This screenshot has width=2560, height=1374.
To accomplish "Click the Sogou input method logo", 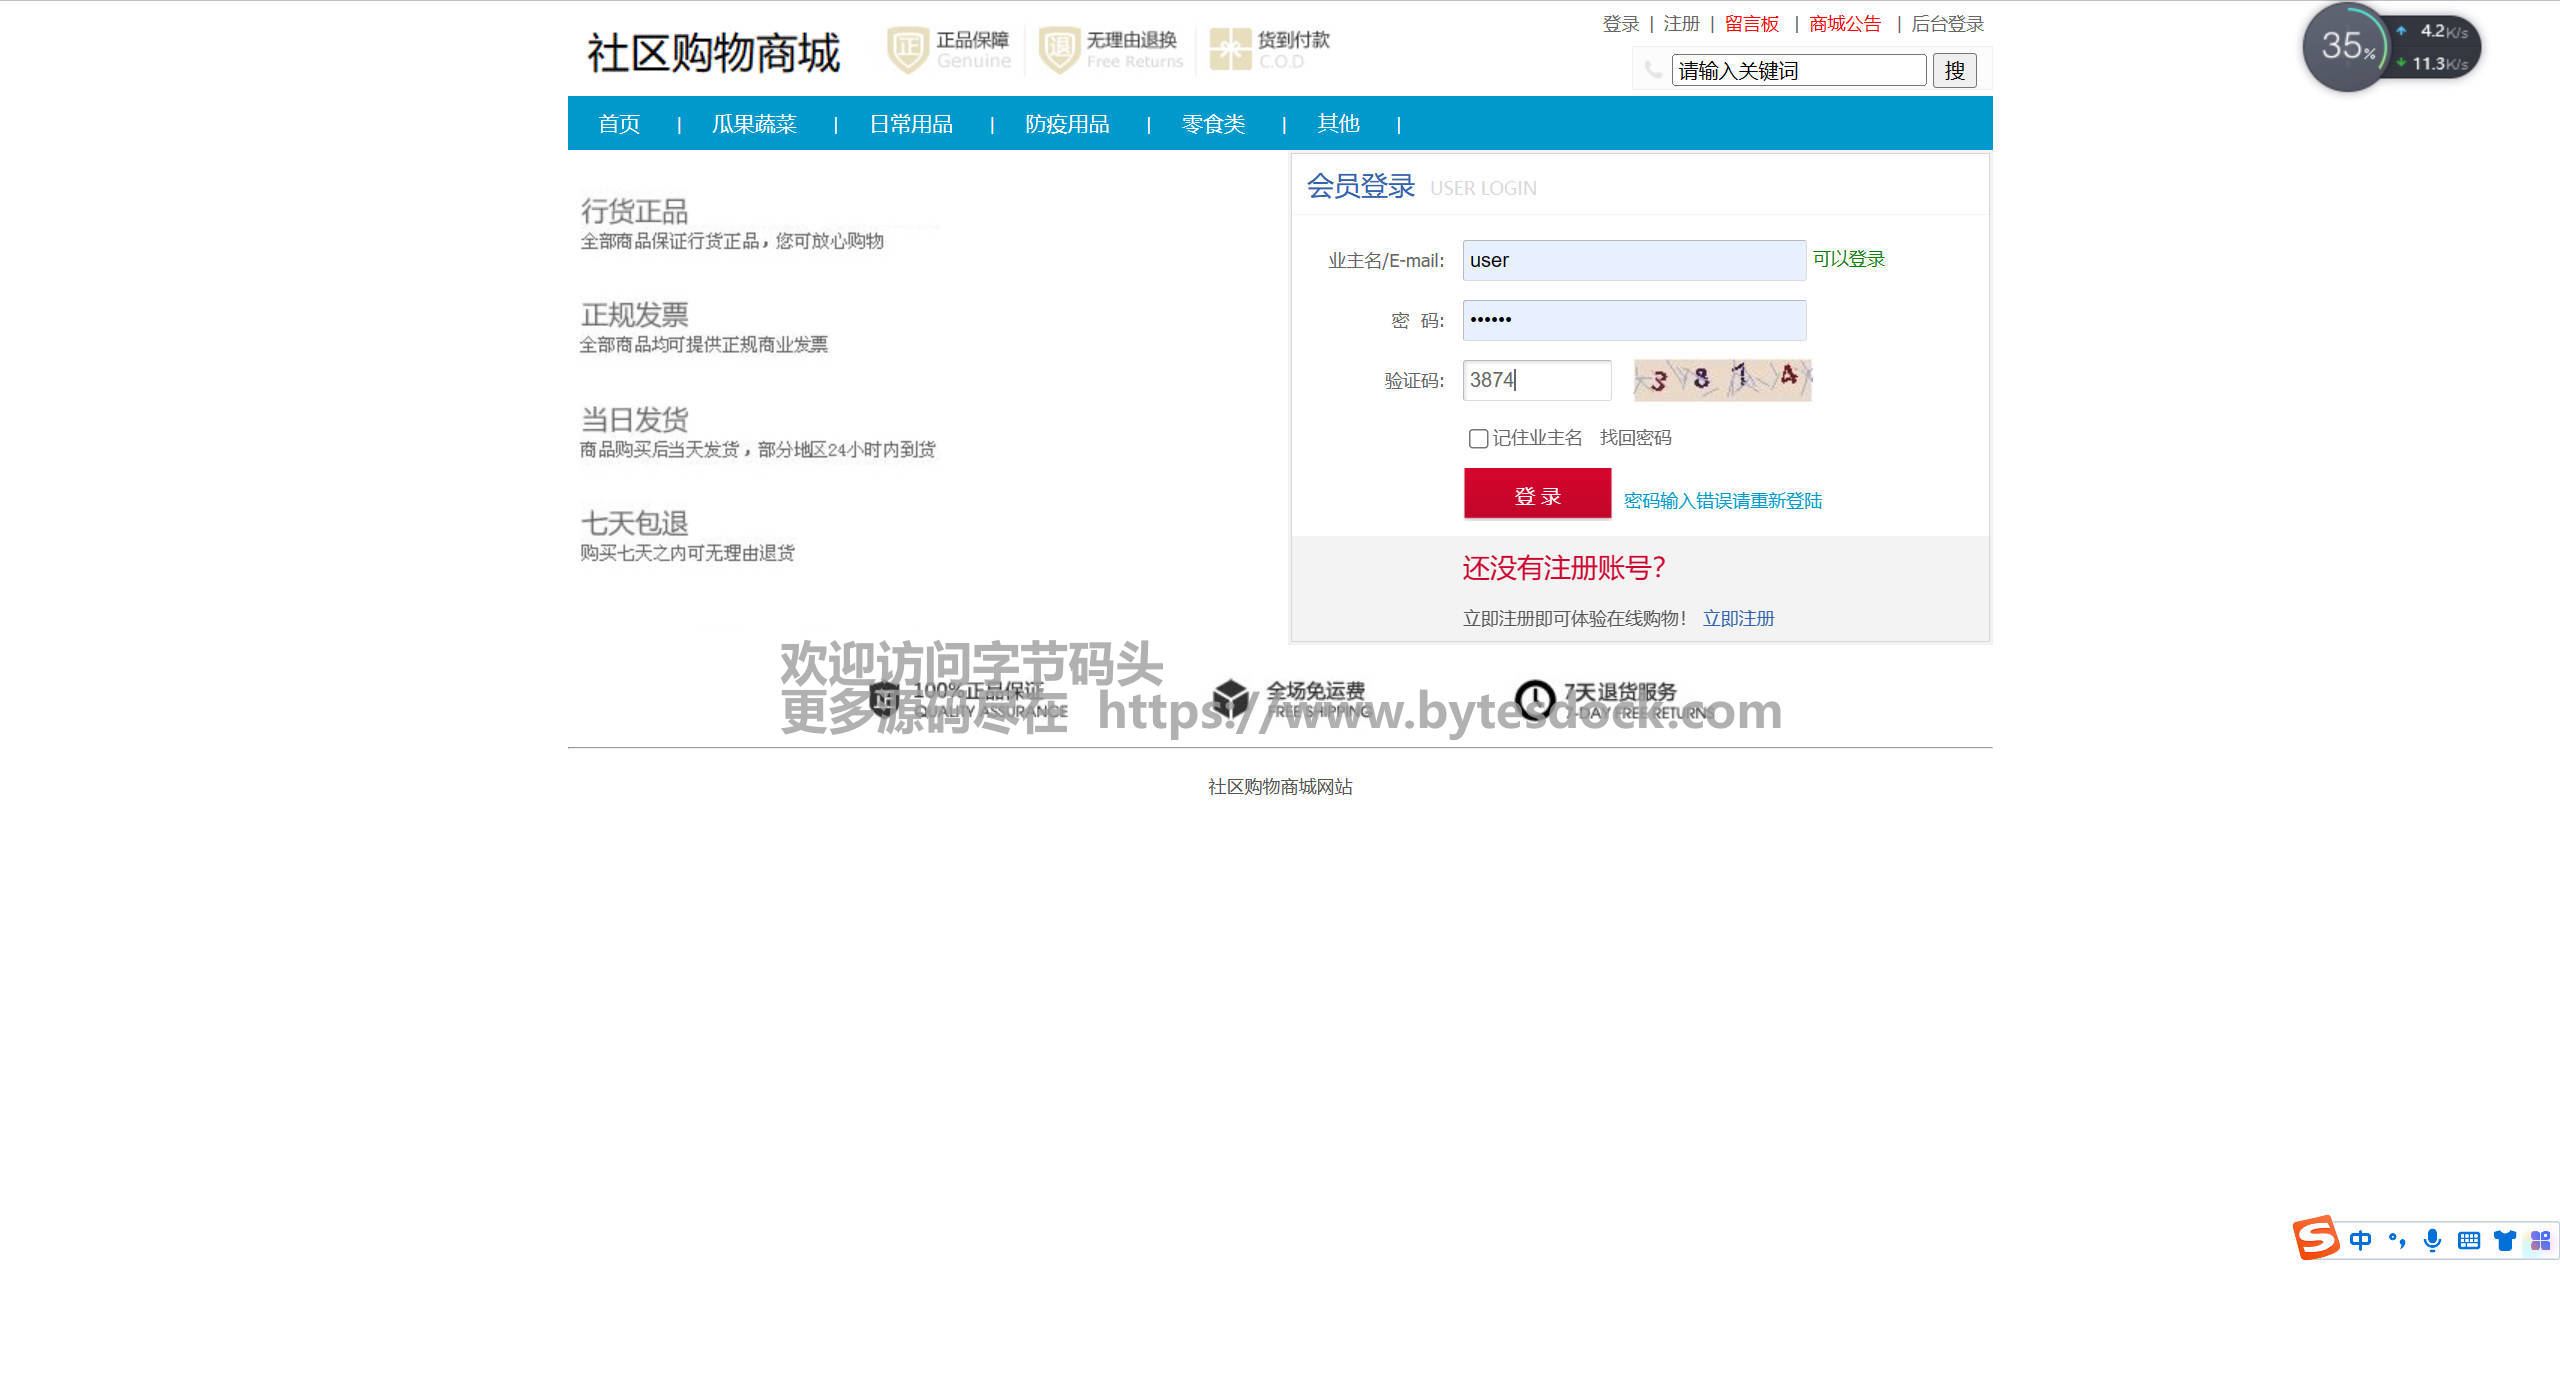I will [2316, 1239].
